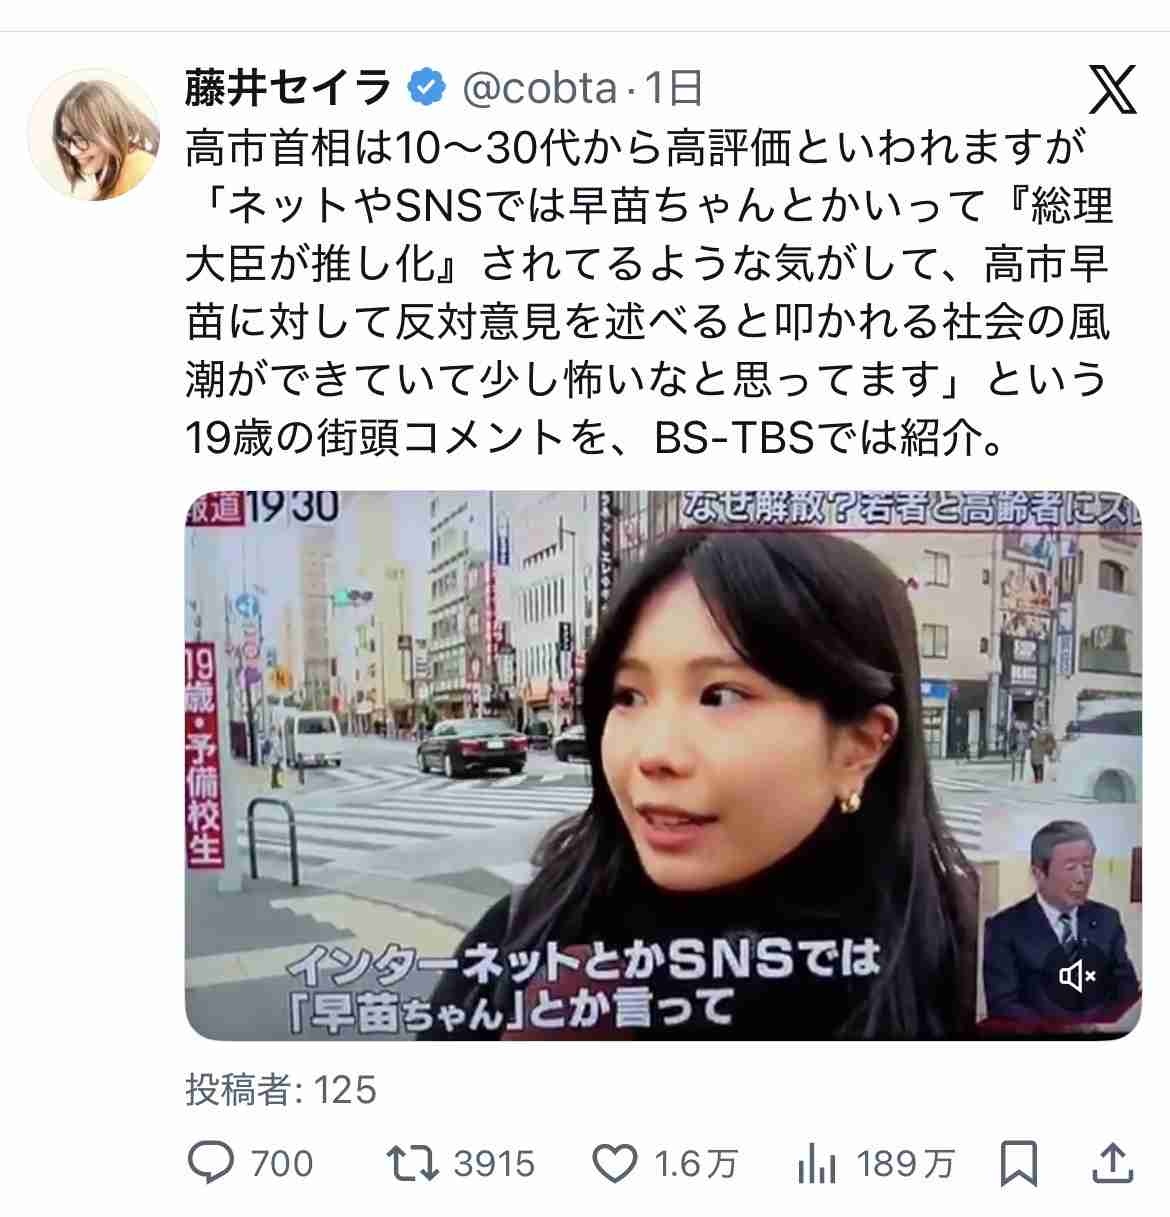Bookmark this tweet with the bookmark icon
Screen dimensions: 1170x1217
(x=1018, y=1164)
